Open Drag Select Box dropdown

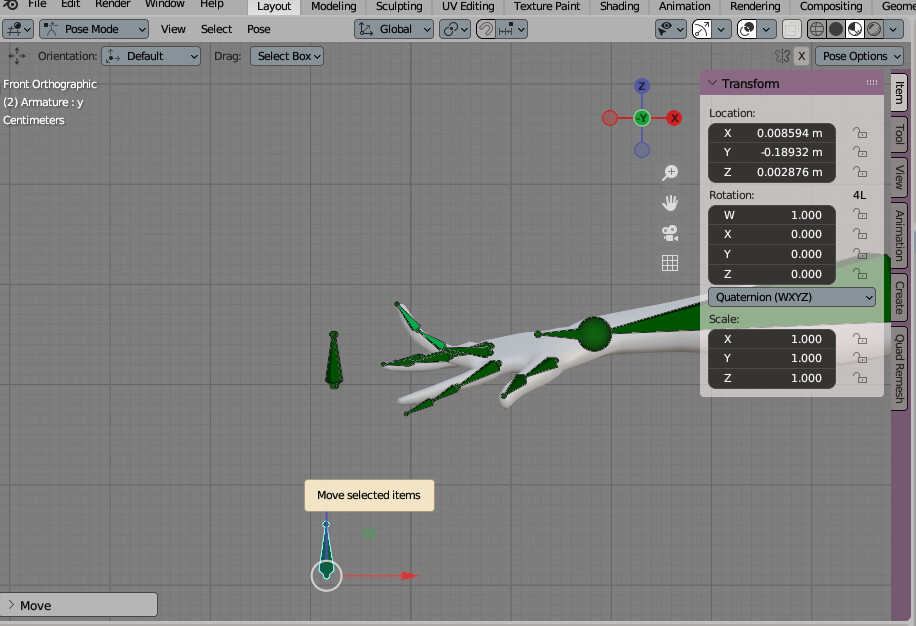[x=287, y=56]
